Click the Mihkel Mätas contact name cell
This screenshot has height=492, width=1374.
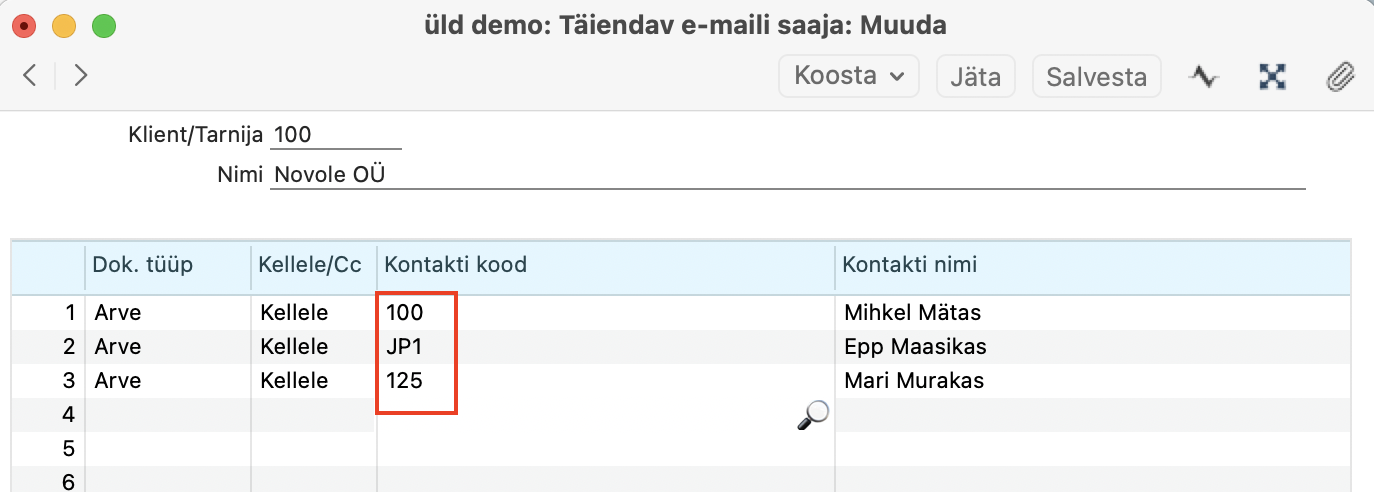tap(913, 313)
